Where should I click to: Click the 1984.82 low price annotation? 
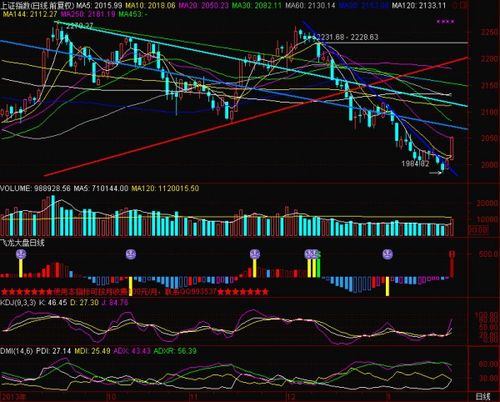[415, 164]
